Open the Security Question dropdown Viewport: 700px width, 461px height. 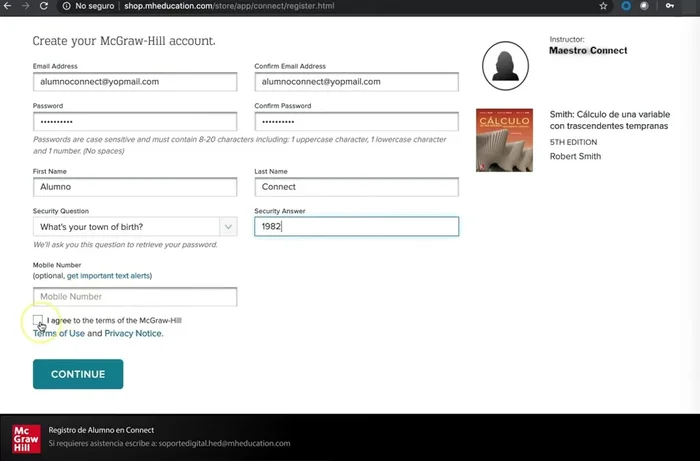pos(135,227)
